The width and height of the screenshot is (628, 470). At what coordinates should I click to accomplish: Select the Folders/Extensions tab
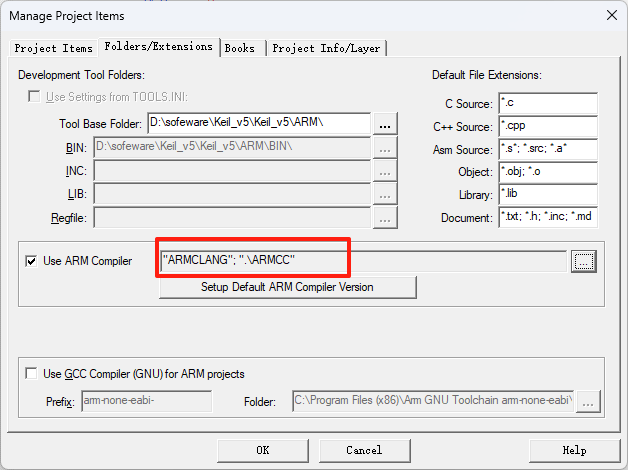(x=159, y=47)
